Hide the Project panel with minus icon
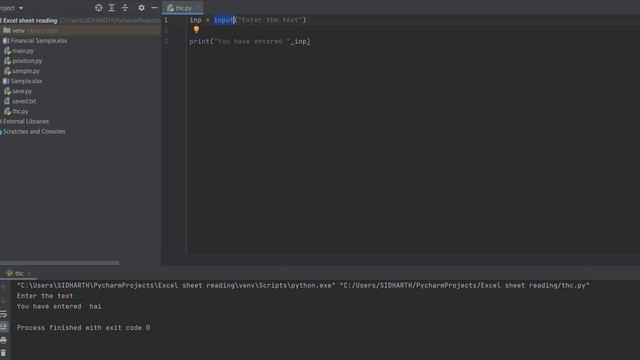 click(154, 8)
